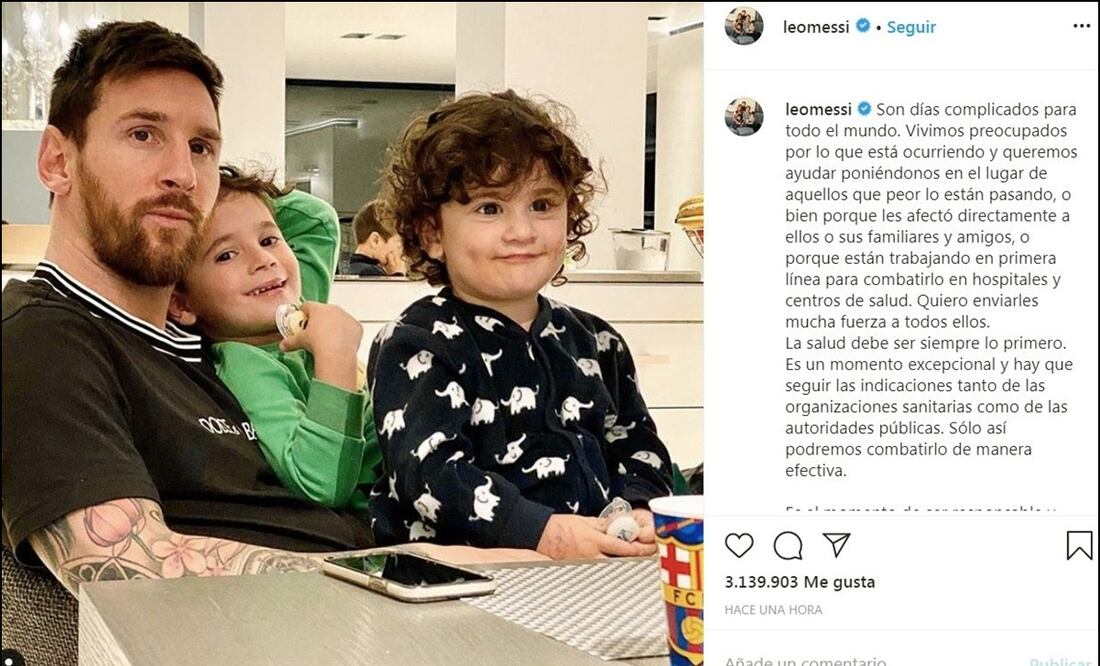The width and height of the screenshot is (1100, 666).
Task: Open comments via the speech bubble icon
Action: point(788,545)
